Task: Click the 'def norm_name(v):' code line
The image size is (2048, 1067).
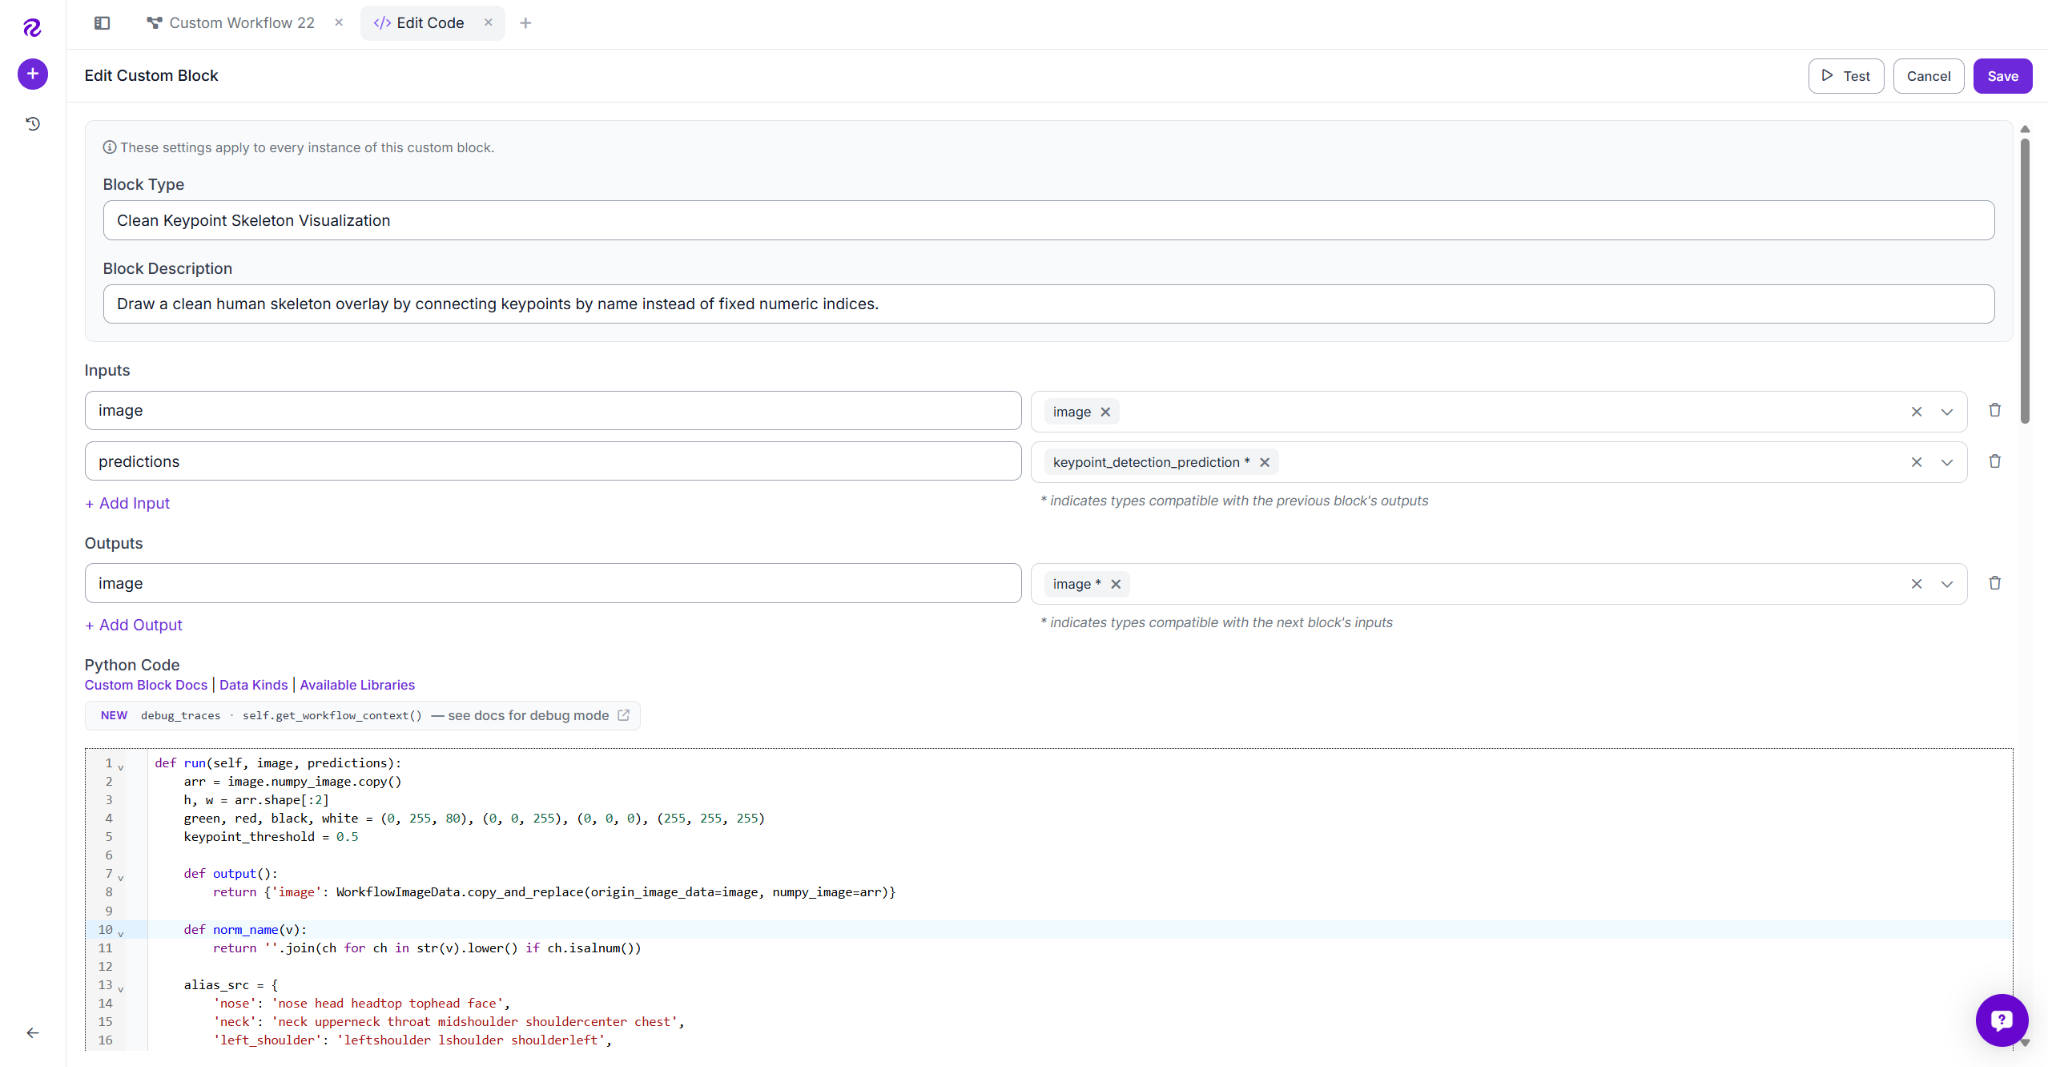Action: pyautogui.click(x=245, y=930)
